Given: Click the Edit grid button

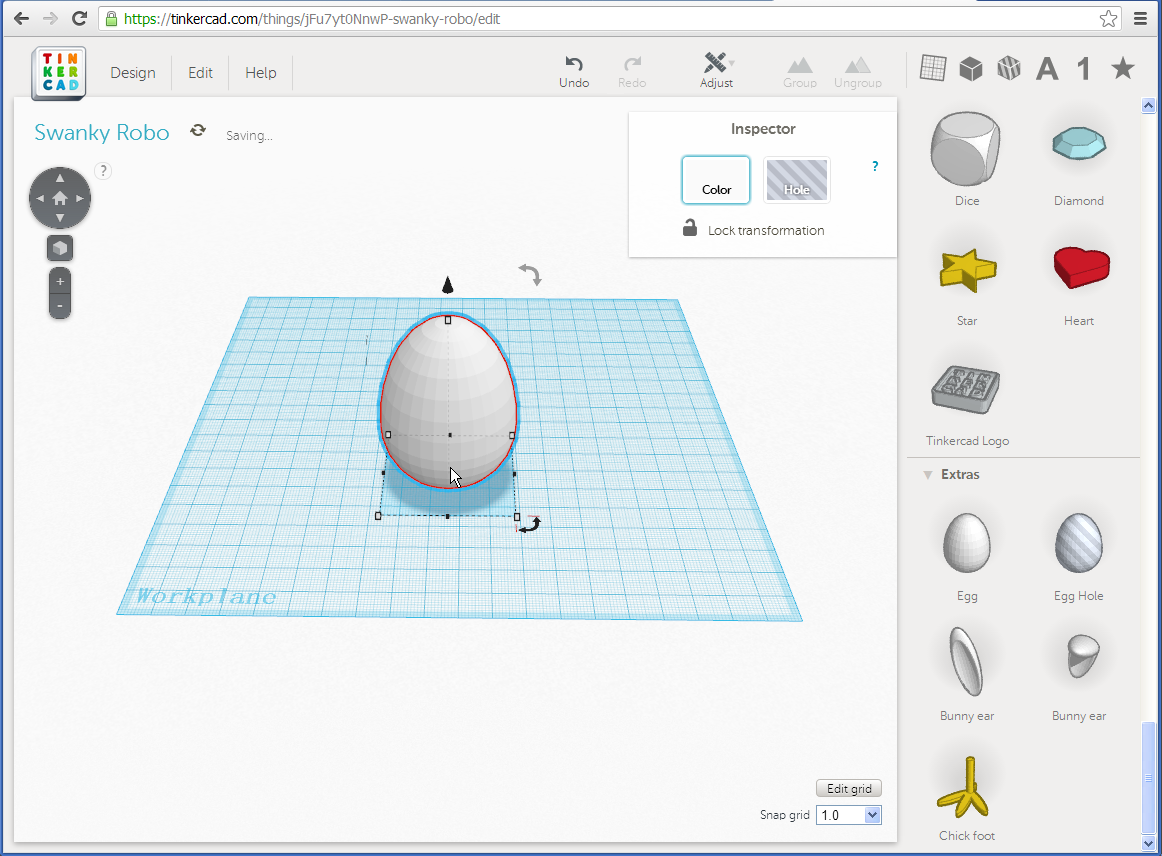Looking at the screenshot, I should 848,789.
